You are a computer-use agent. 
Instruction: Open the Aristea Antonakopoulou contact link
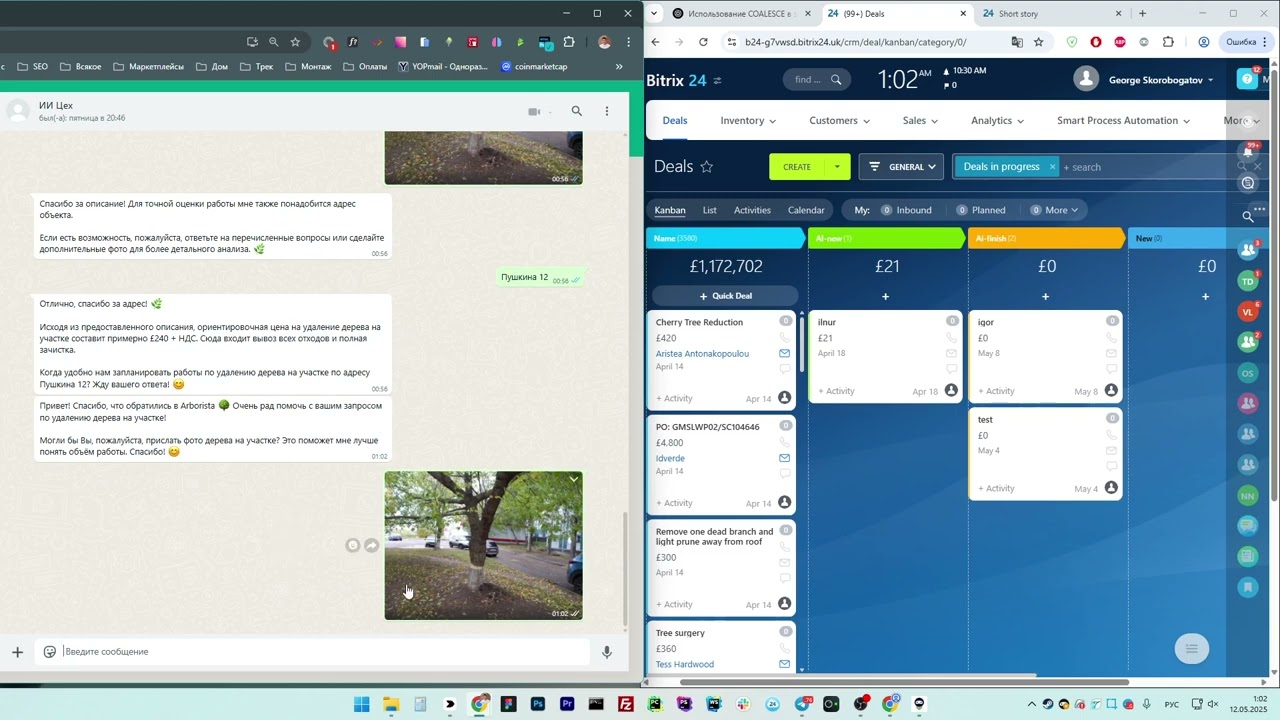702,353
